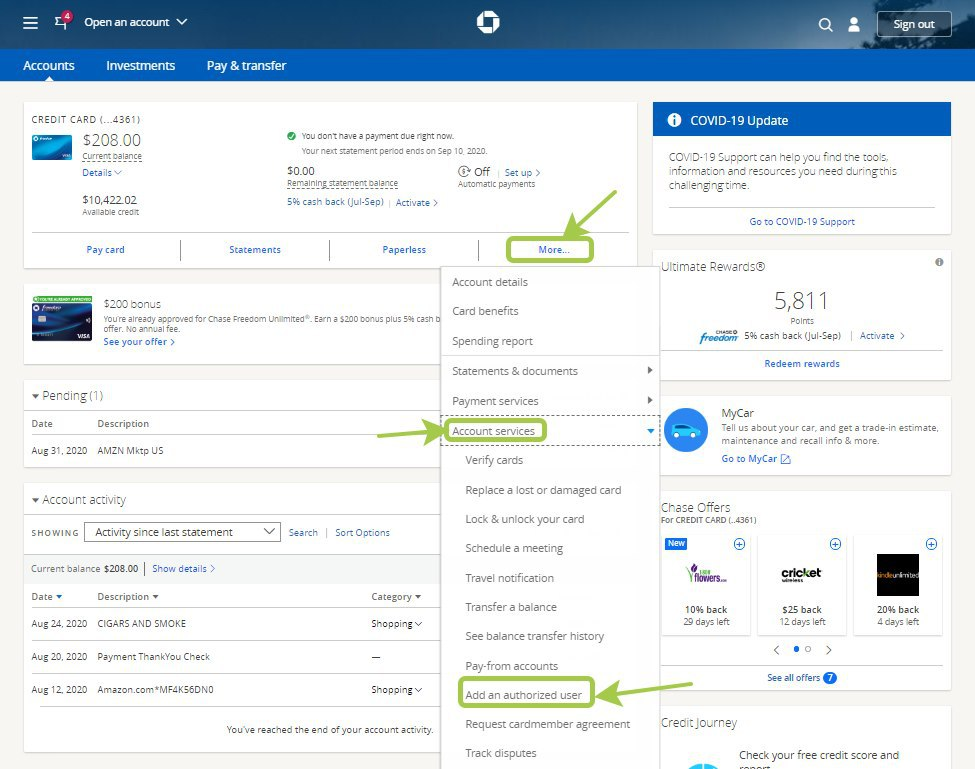Image resolution: width=975 pixels, height=769 pixels.
Task: Switch to the Accounts tab
Action: coord(49,65)
